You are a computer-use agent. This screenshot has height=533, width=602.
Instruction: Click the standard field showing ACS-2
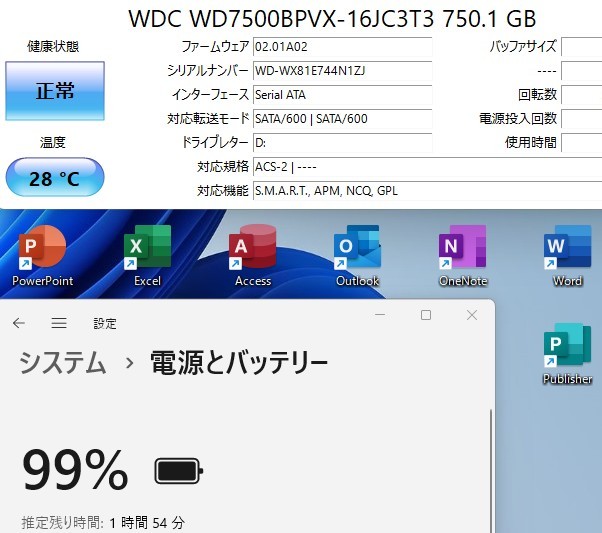click(x=427, y=167)
